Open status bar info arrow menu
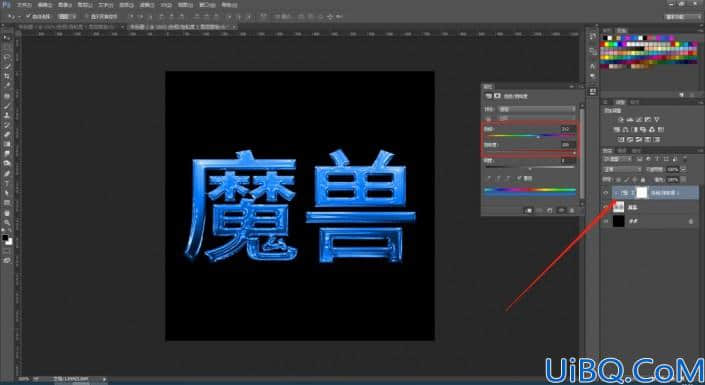 click(x=105, y=379)
